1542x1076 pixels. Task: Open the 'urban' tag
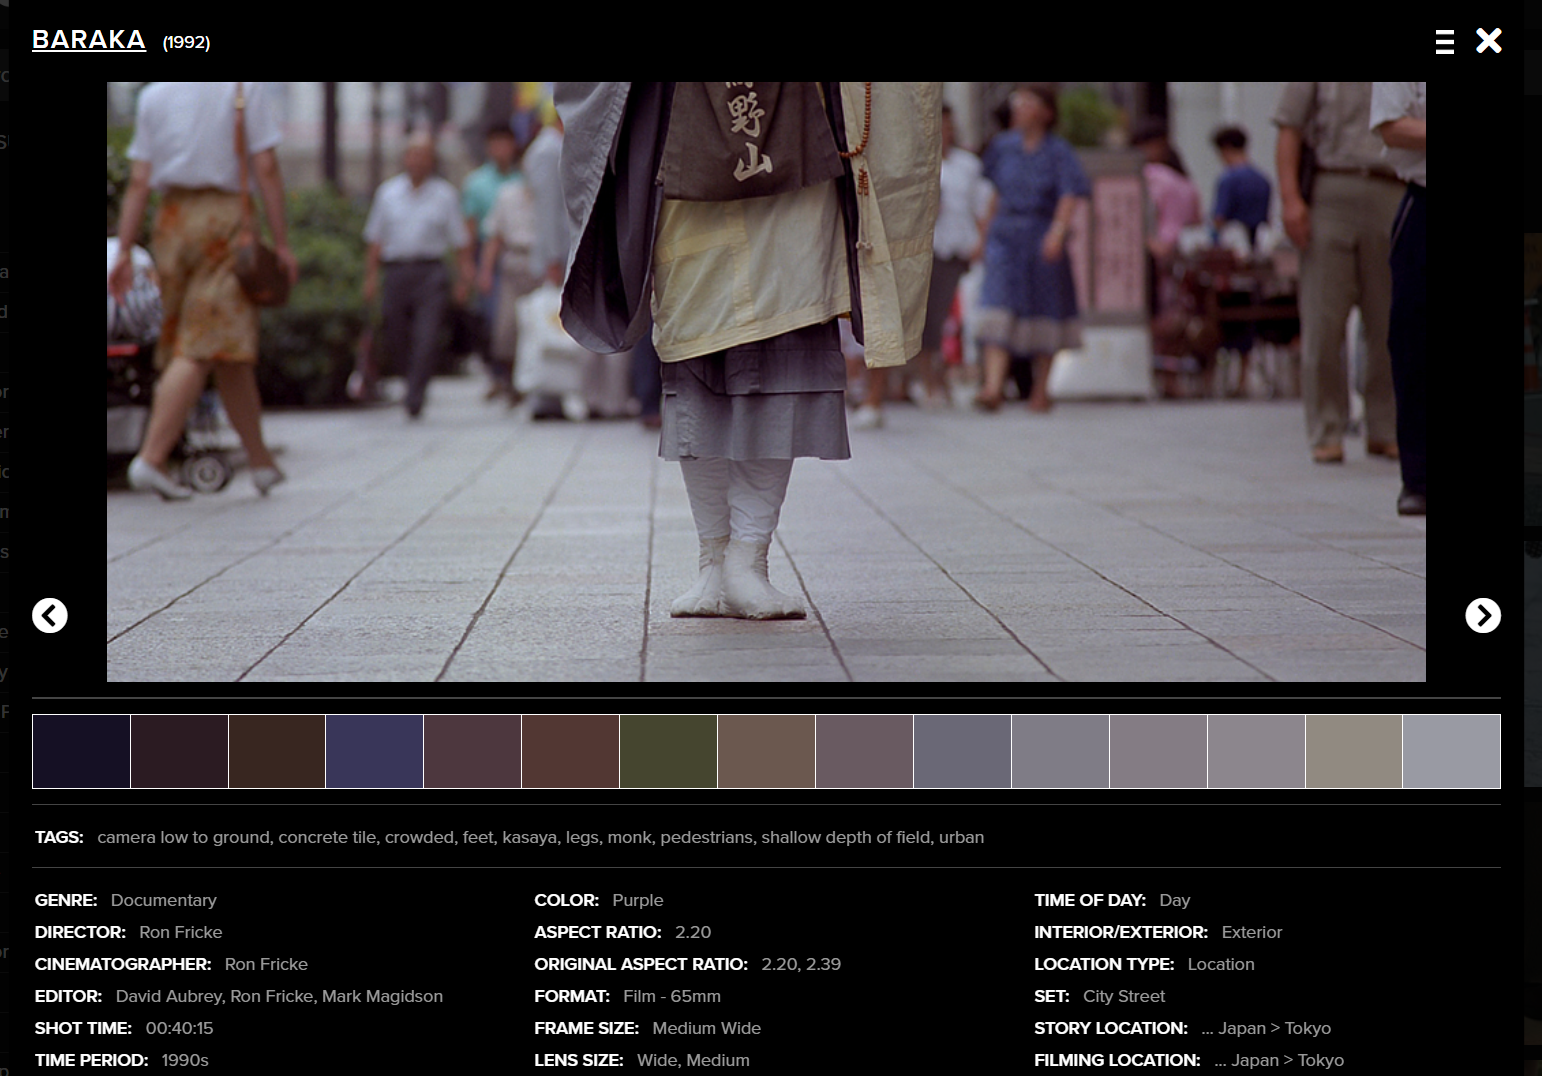[961, 837]
